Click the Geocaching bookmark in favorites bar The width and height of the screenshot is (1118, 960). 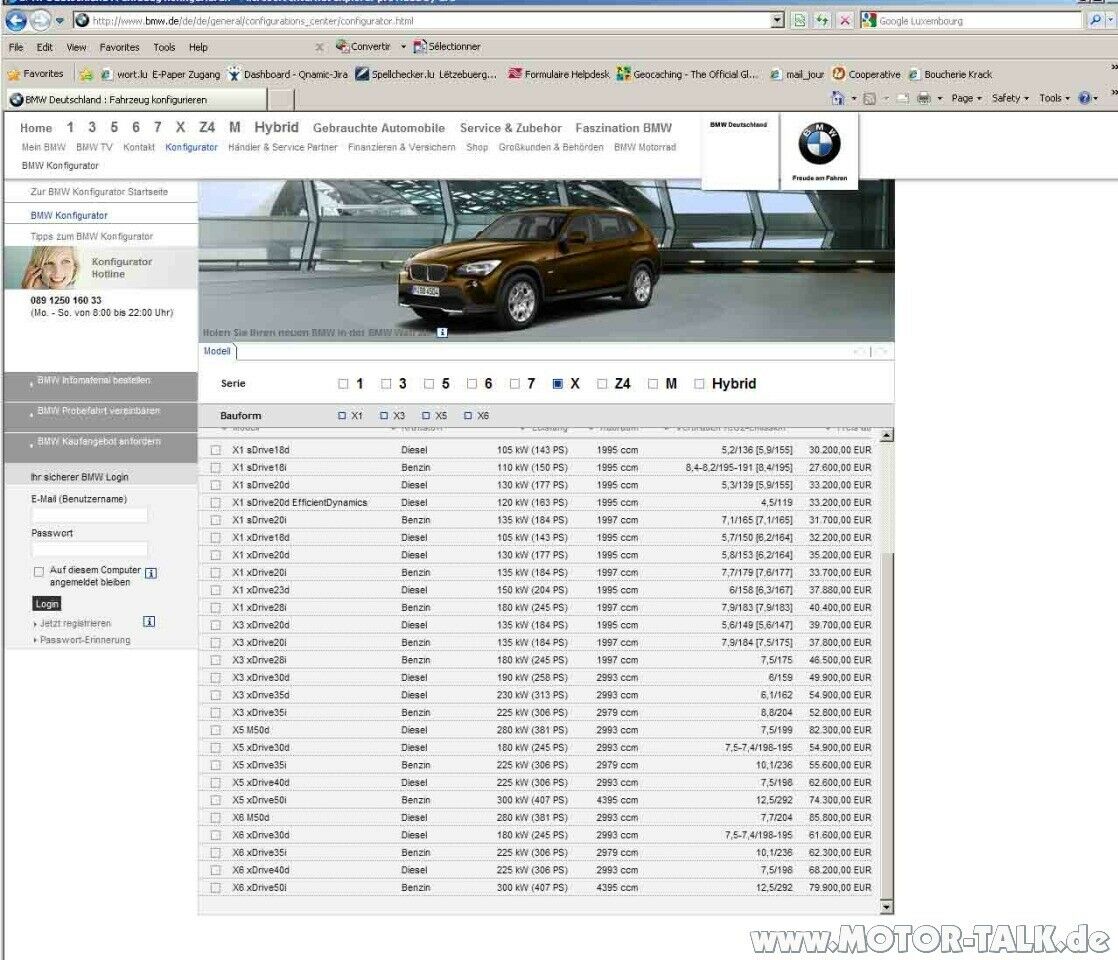pos(688,74)
